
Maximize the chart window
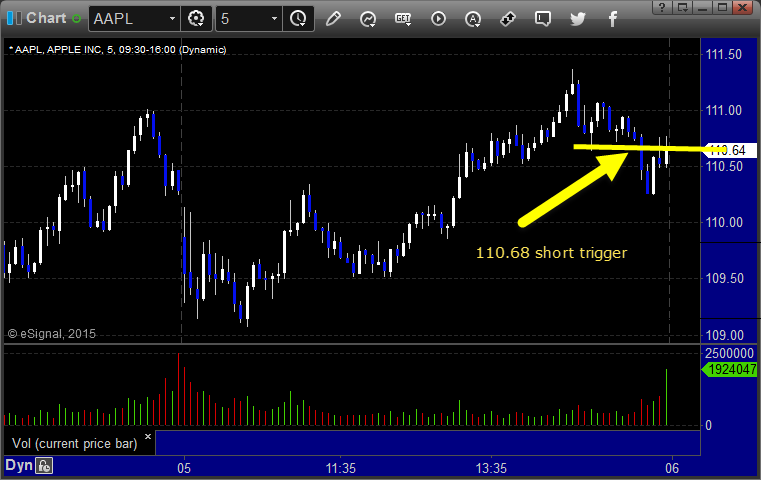(x=722, y=7)
